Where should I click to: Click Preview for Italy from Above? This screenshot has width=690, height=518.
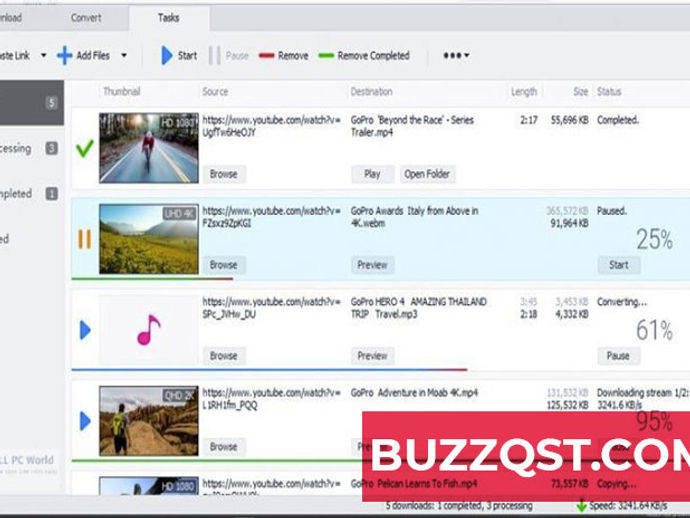coord(372,265)
